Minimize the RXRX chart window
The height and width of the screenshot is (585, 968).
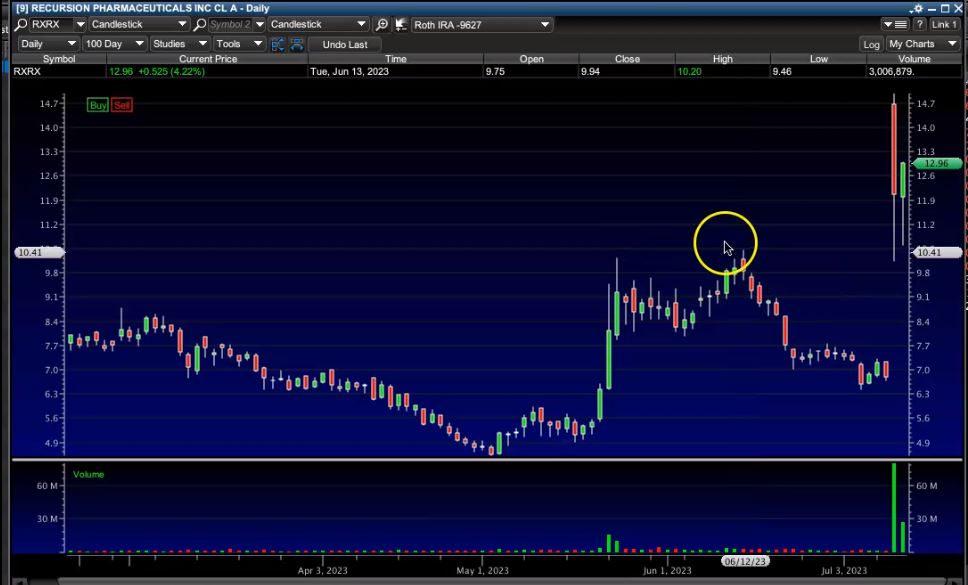click(932, 9)
